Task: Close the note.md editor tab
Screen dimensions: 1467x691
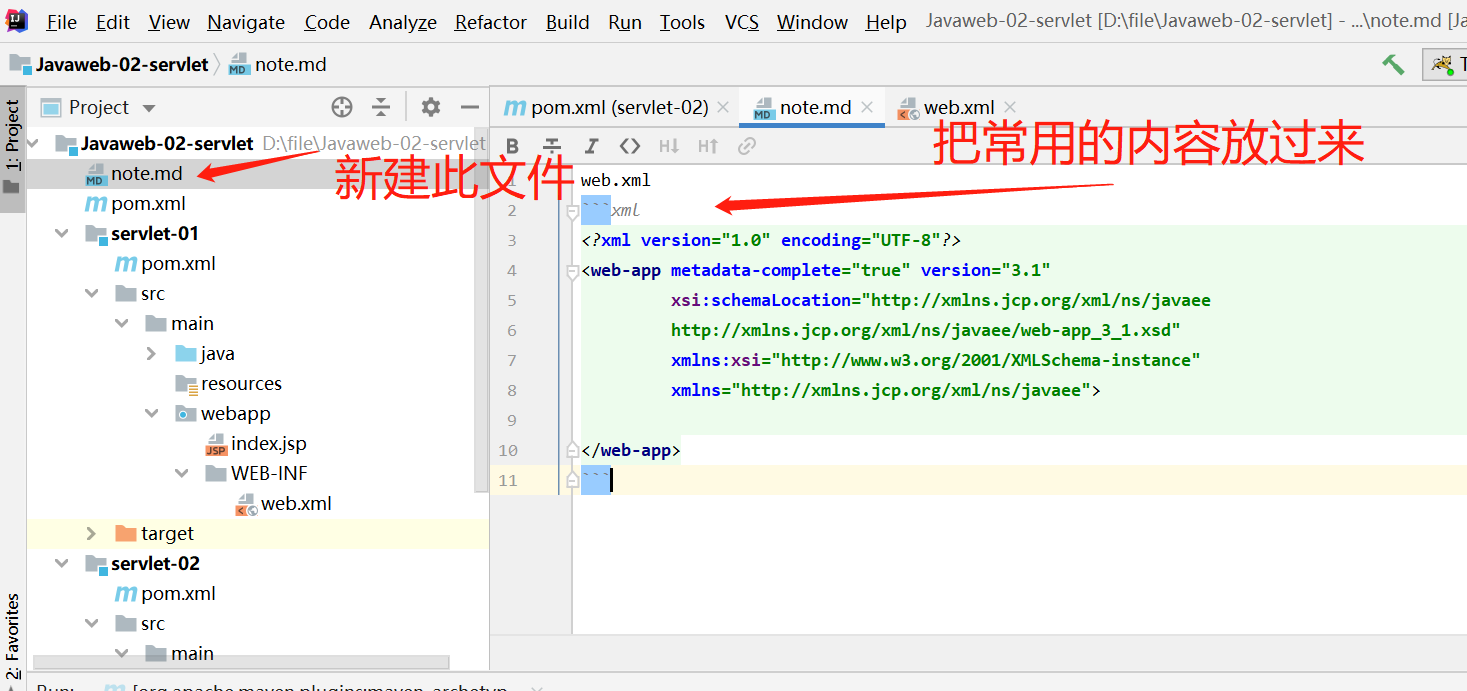Action: coord(867,107)
